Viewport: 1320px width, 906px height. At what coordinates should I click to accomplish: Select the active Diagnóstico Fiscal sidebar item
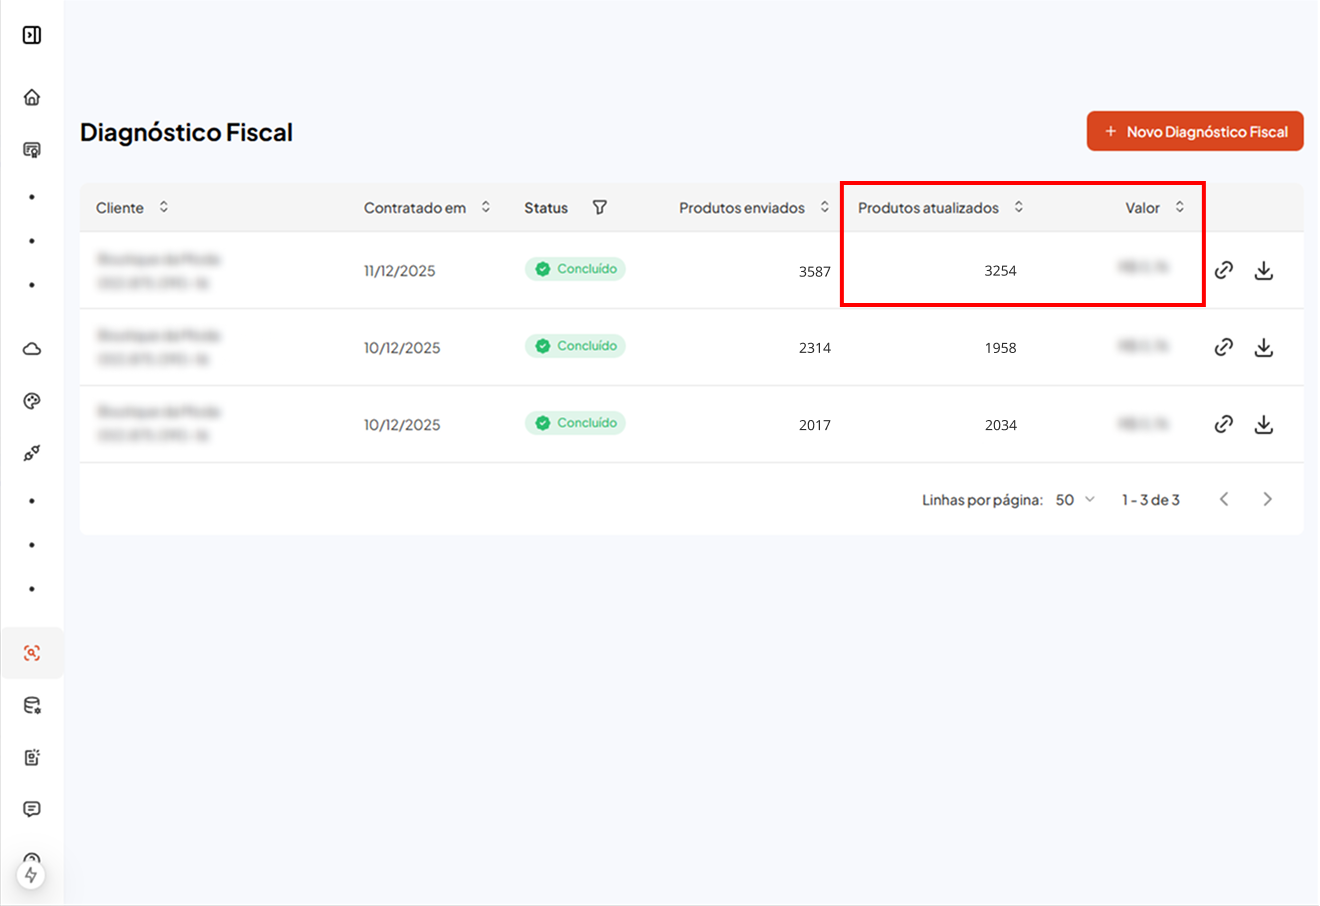[x=32, y=653]
